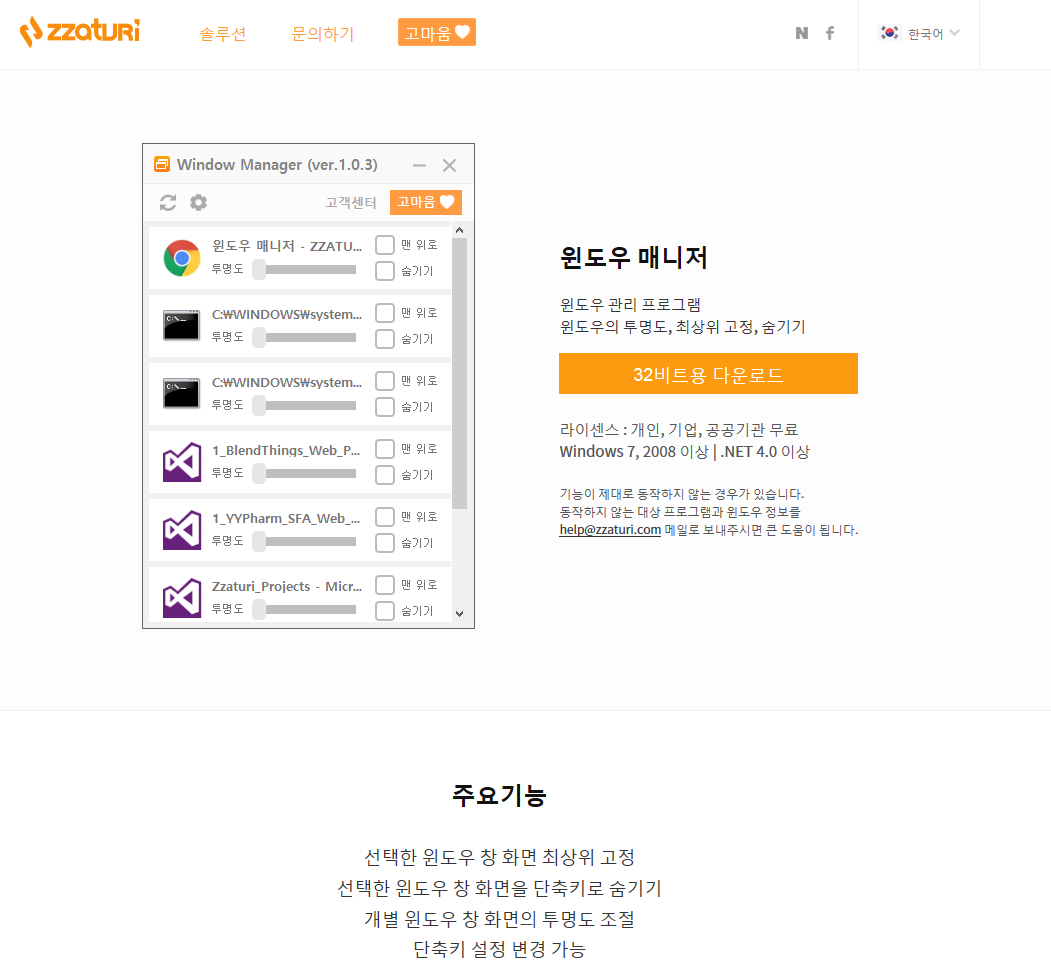Check 숨기기 for first C:\WINDOWS row
The image size is (1051, 973).
pyautogui.click(x=385, y=339)
